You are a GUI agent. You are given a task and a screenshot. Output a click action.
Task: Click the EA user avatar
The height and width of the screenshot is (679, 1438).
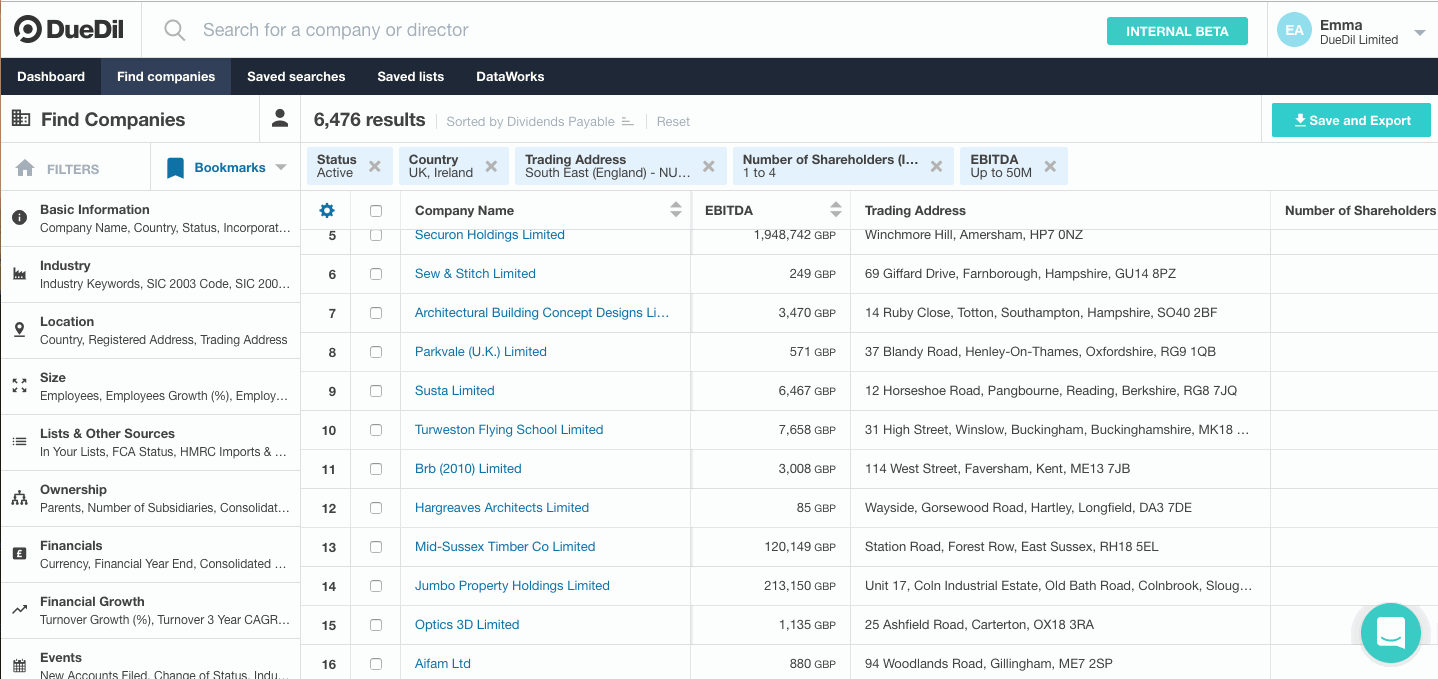click(1294, 30)
